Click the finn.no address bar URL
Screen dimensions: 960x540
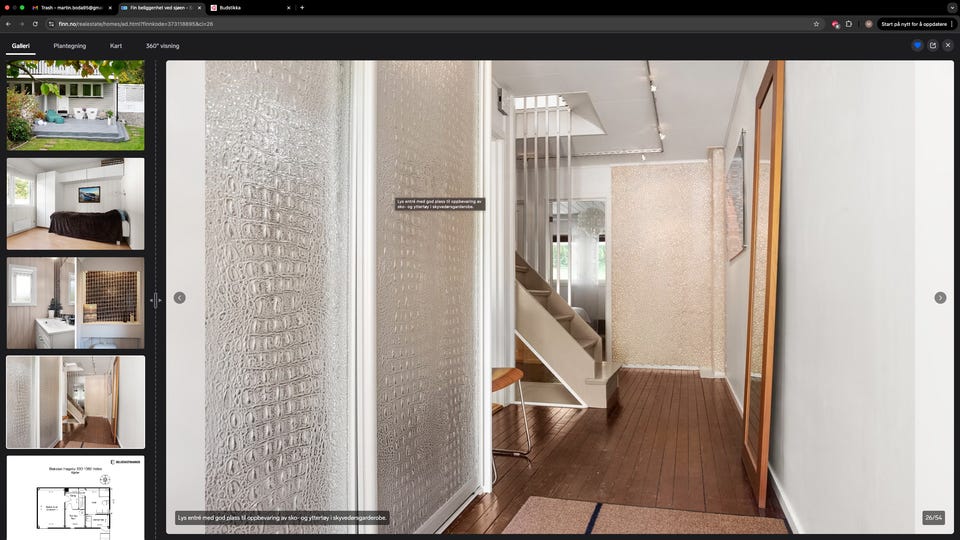pos(136,24)
